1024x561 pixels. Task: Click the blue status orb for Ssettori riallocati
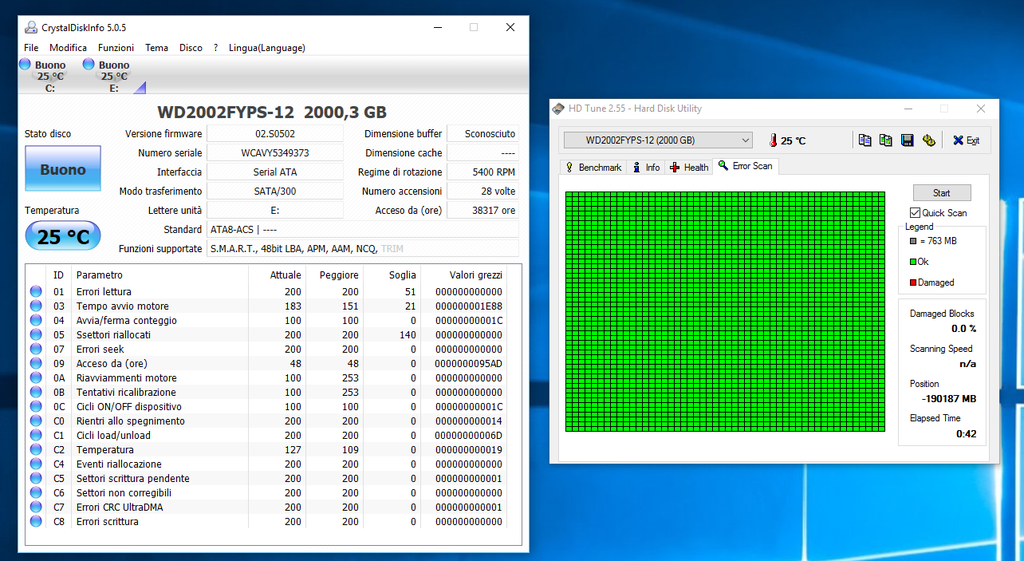tap(37, 335)
